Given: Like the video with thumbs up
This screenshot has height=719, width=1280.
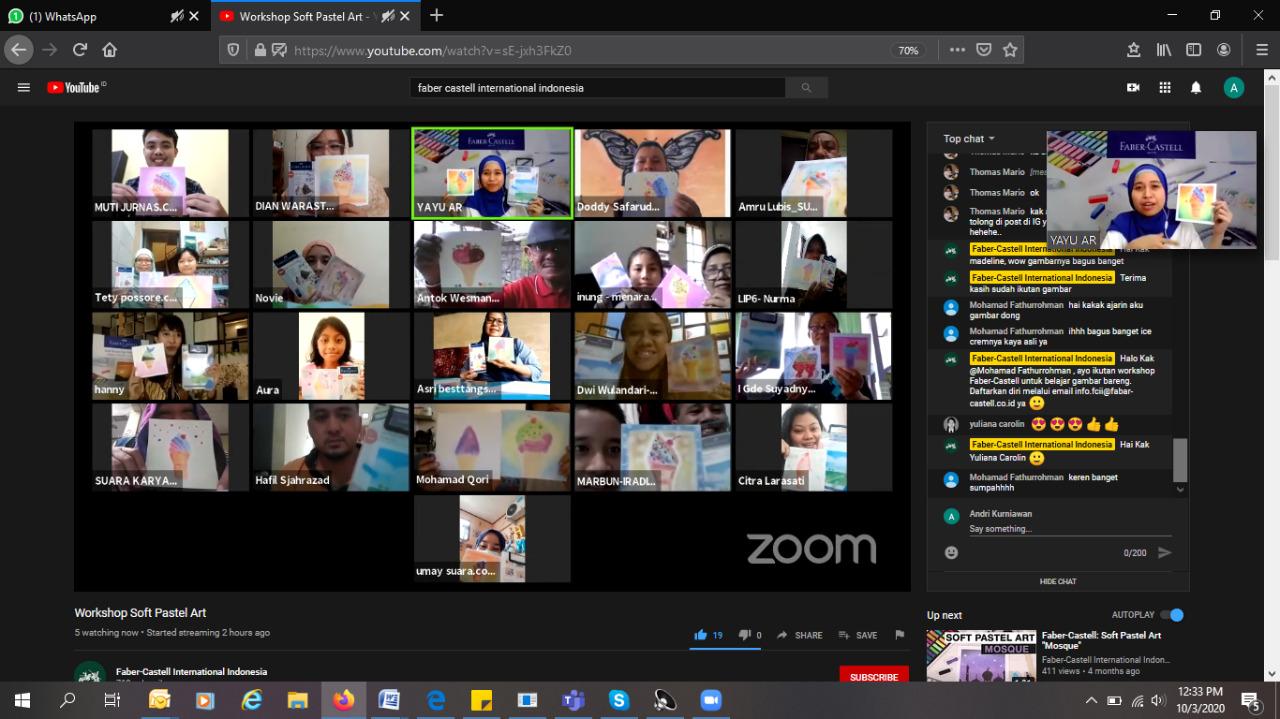Looking at the screenshot, I should click(701, 635).
